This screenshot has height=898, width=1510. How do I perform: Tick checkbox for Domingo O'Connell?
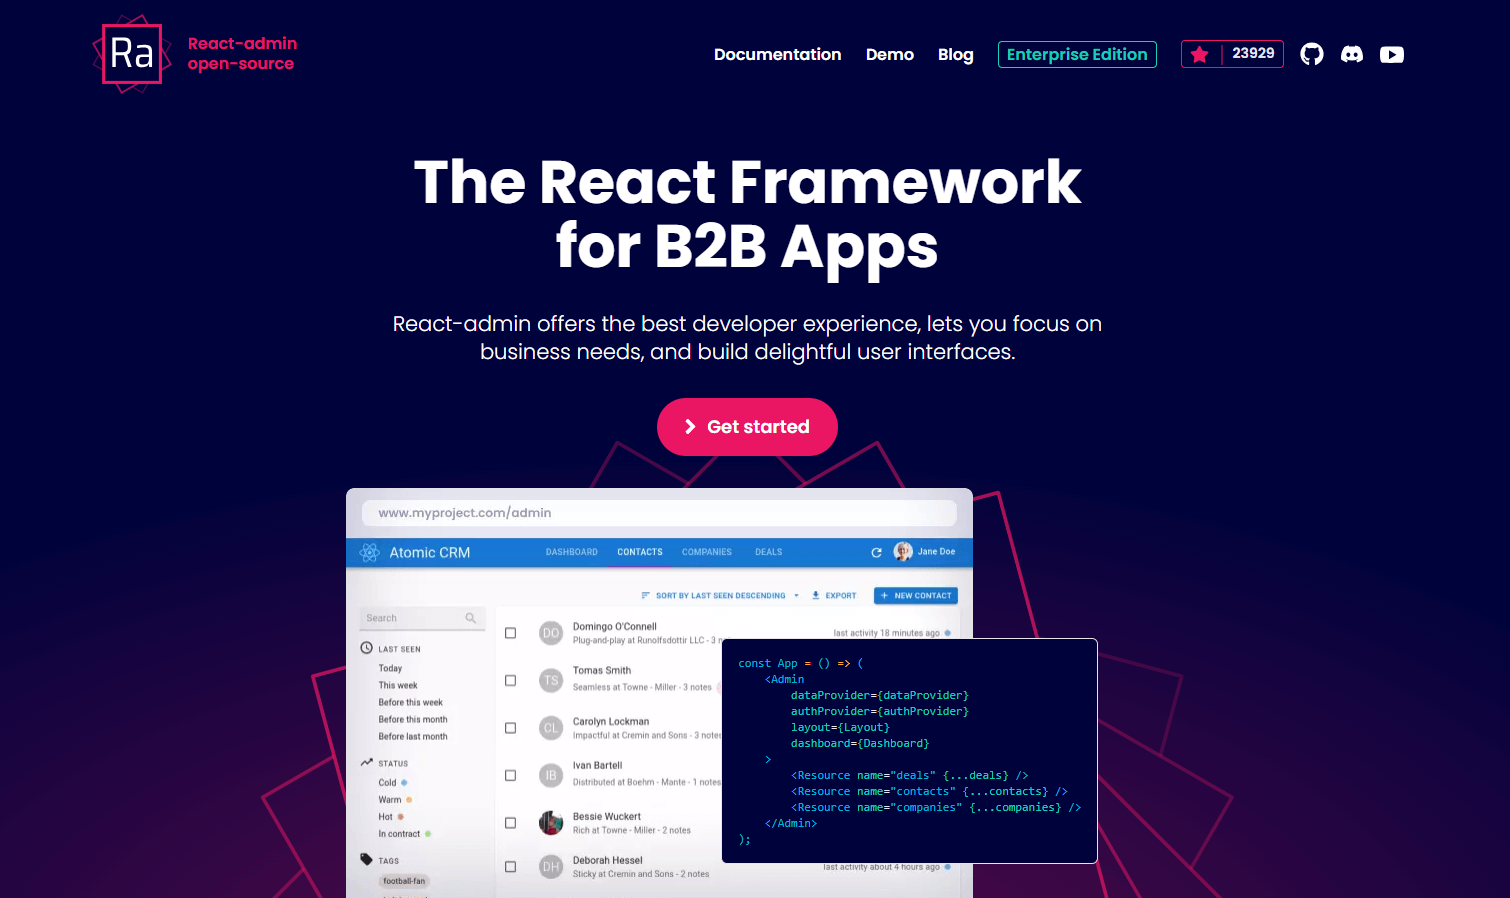[511, 633]
